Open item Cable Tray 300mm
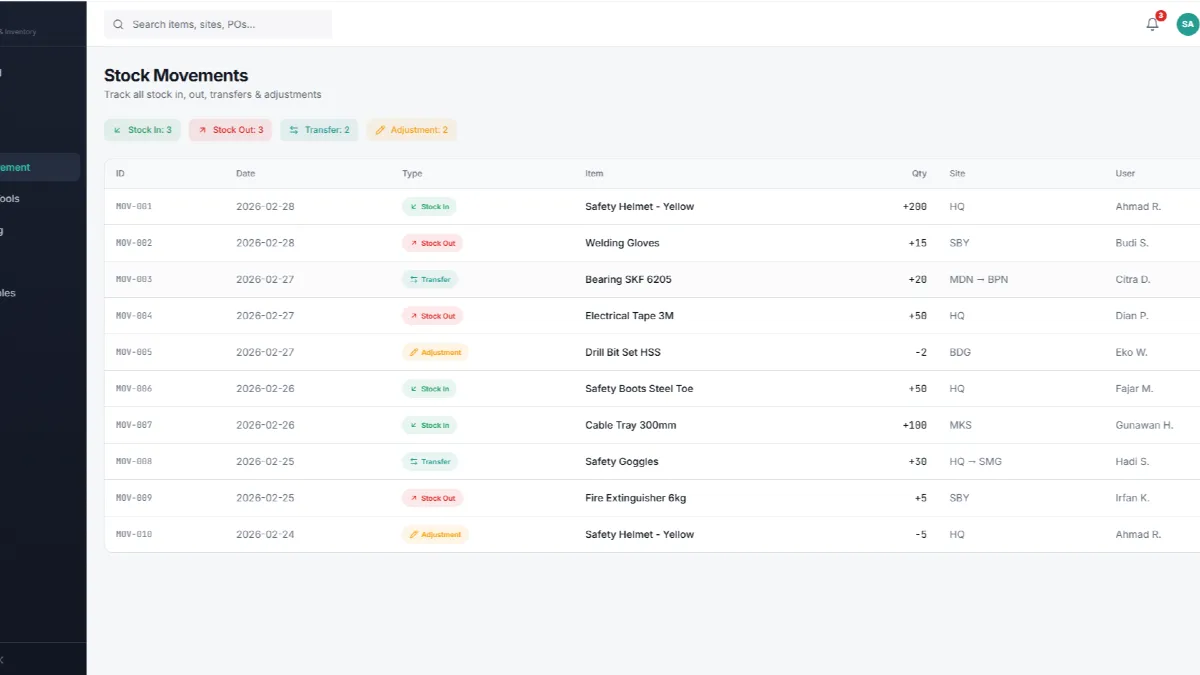Screen dimensions: 1200x675 (x=630, y=426)
